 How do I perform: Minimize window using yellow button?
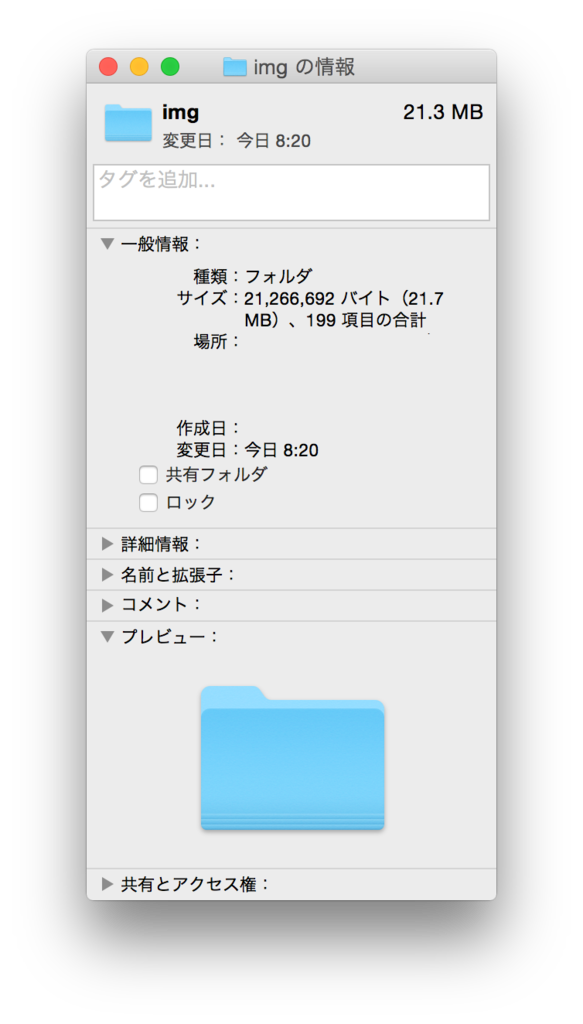tap(139, 67)
